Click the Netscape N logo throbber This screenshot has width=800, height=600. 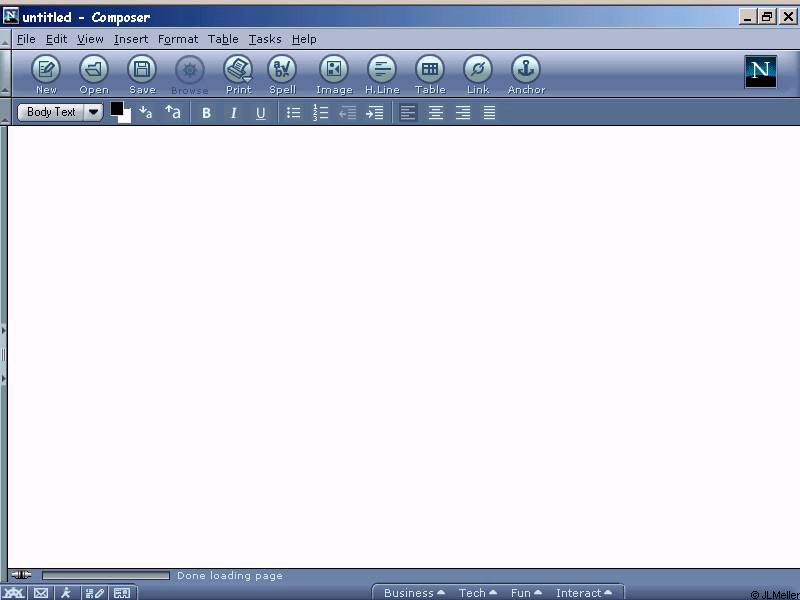pyautogui.click(x=760, y=71)
